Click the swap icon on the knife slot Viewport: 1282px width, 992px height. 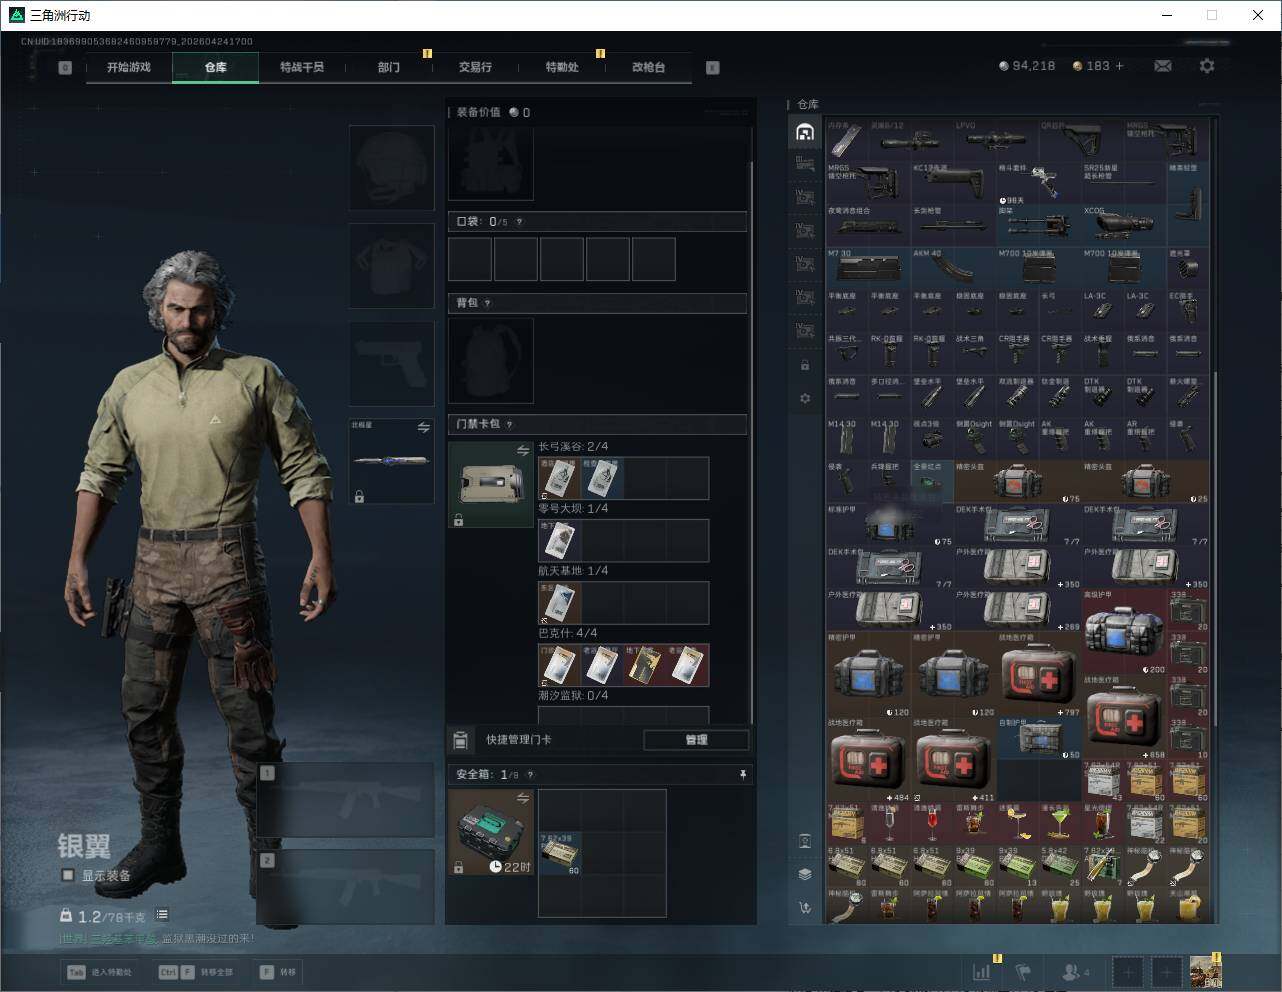[423, 427]
